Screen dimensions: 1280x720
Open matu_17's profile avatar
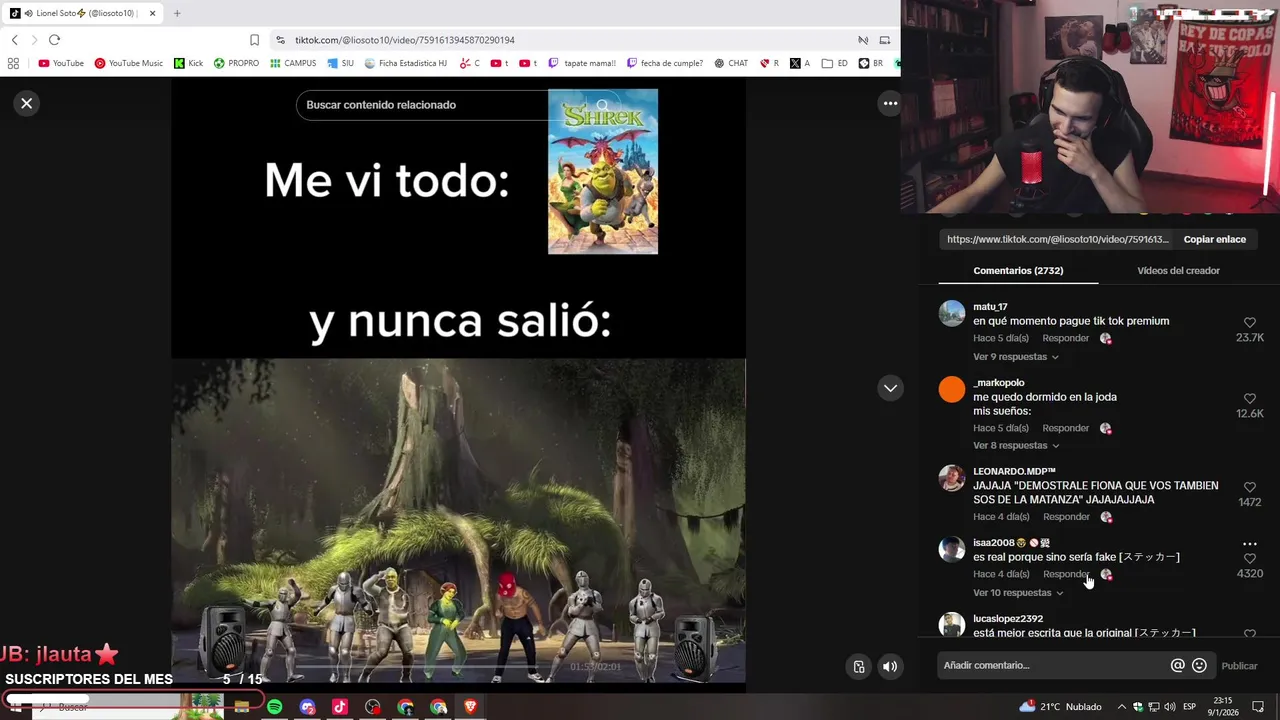pos(952,313)
